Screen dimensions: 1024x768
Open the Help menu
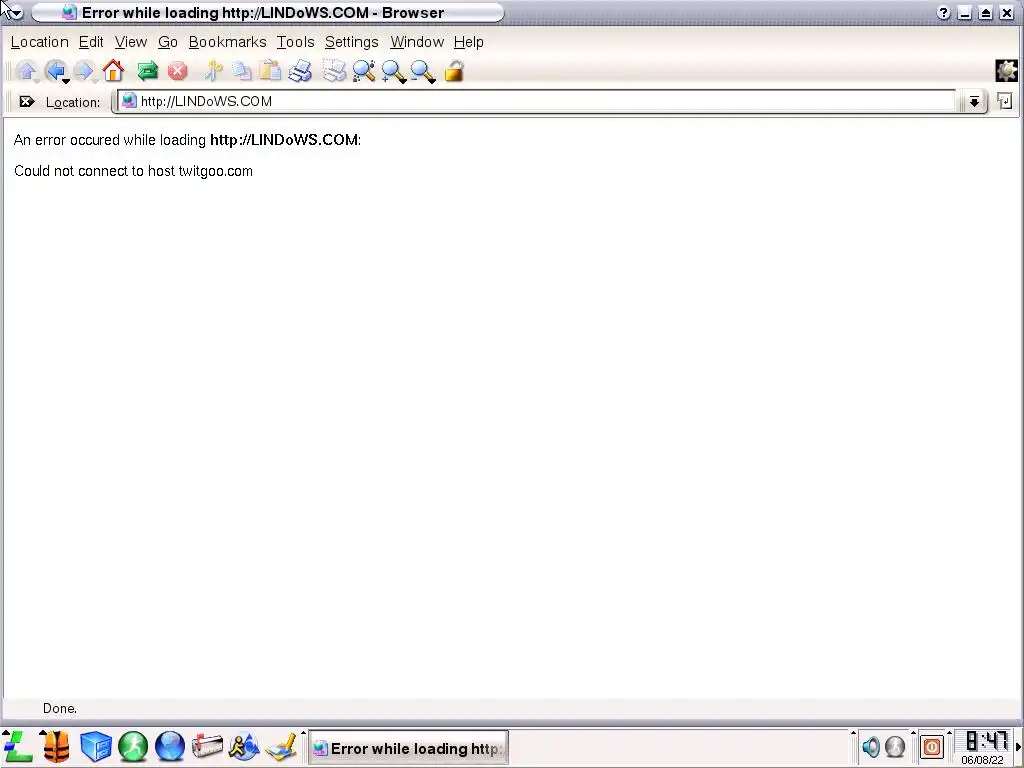tap(469, 42)
